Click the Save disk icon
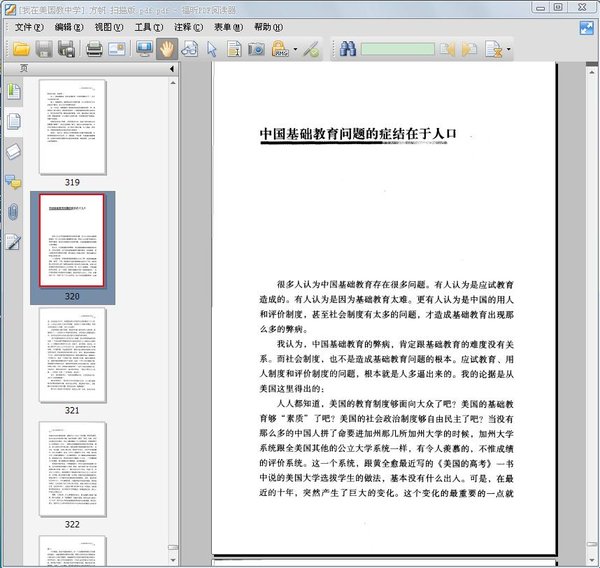Viewport: 600px width, 568px height. pyautogui.click(x=44, y=48)
